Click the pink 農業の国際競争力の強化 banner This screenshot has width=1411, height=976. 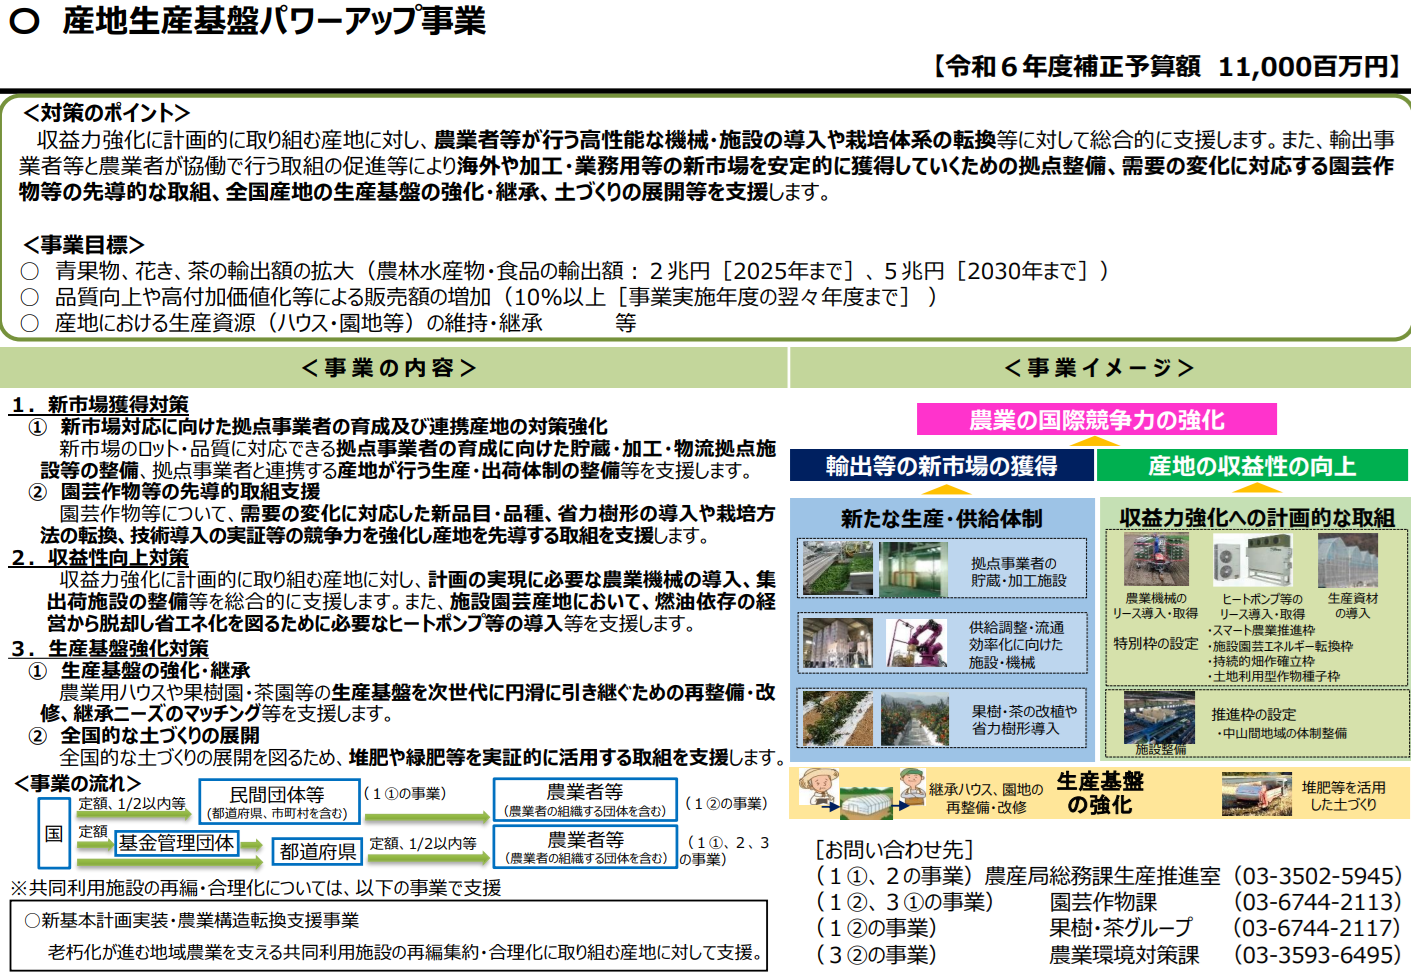point(1097,419)
